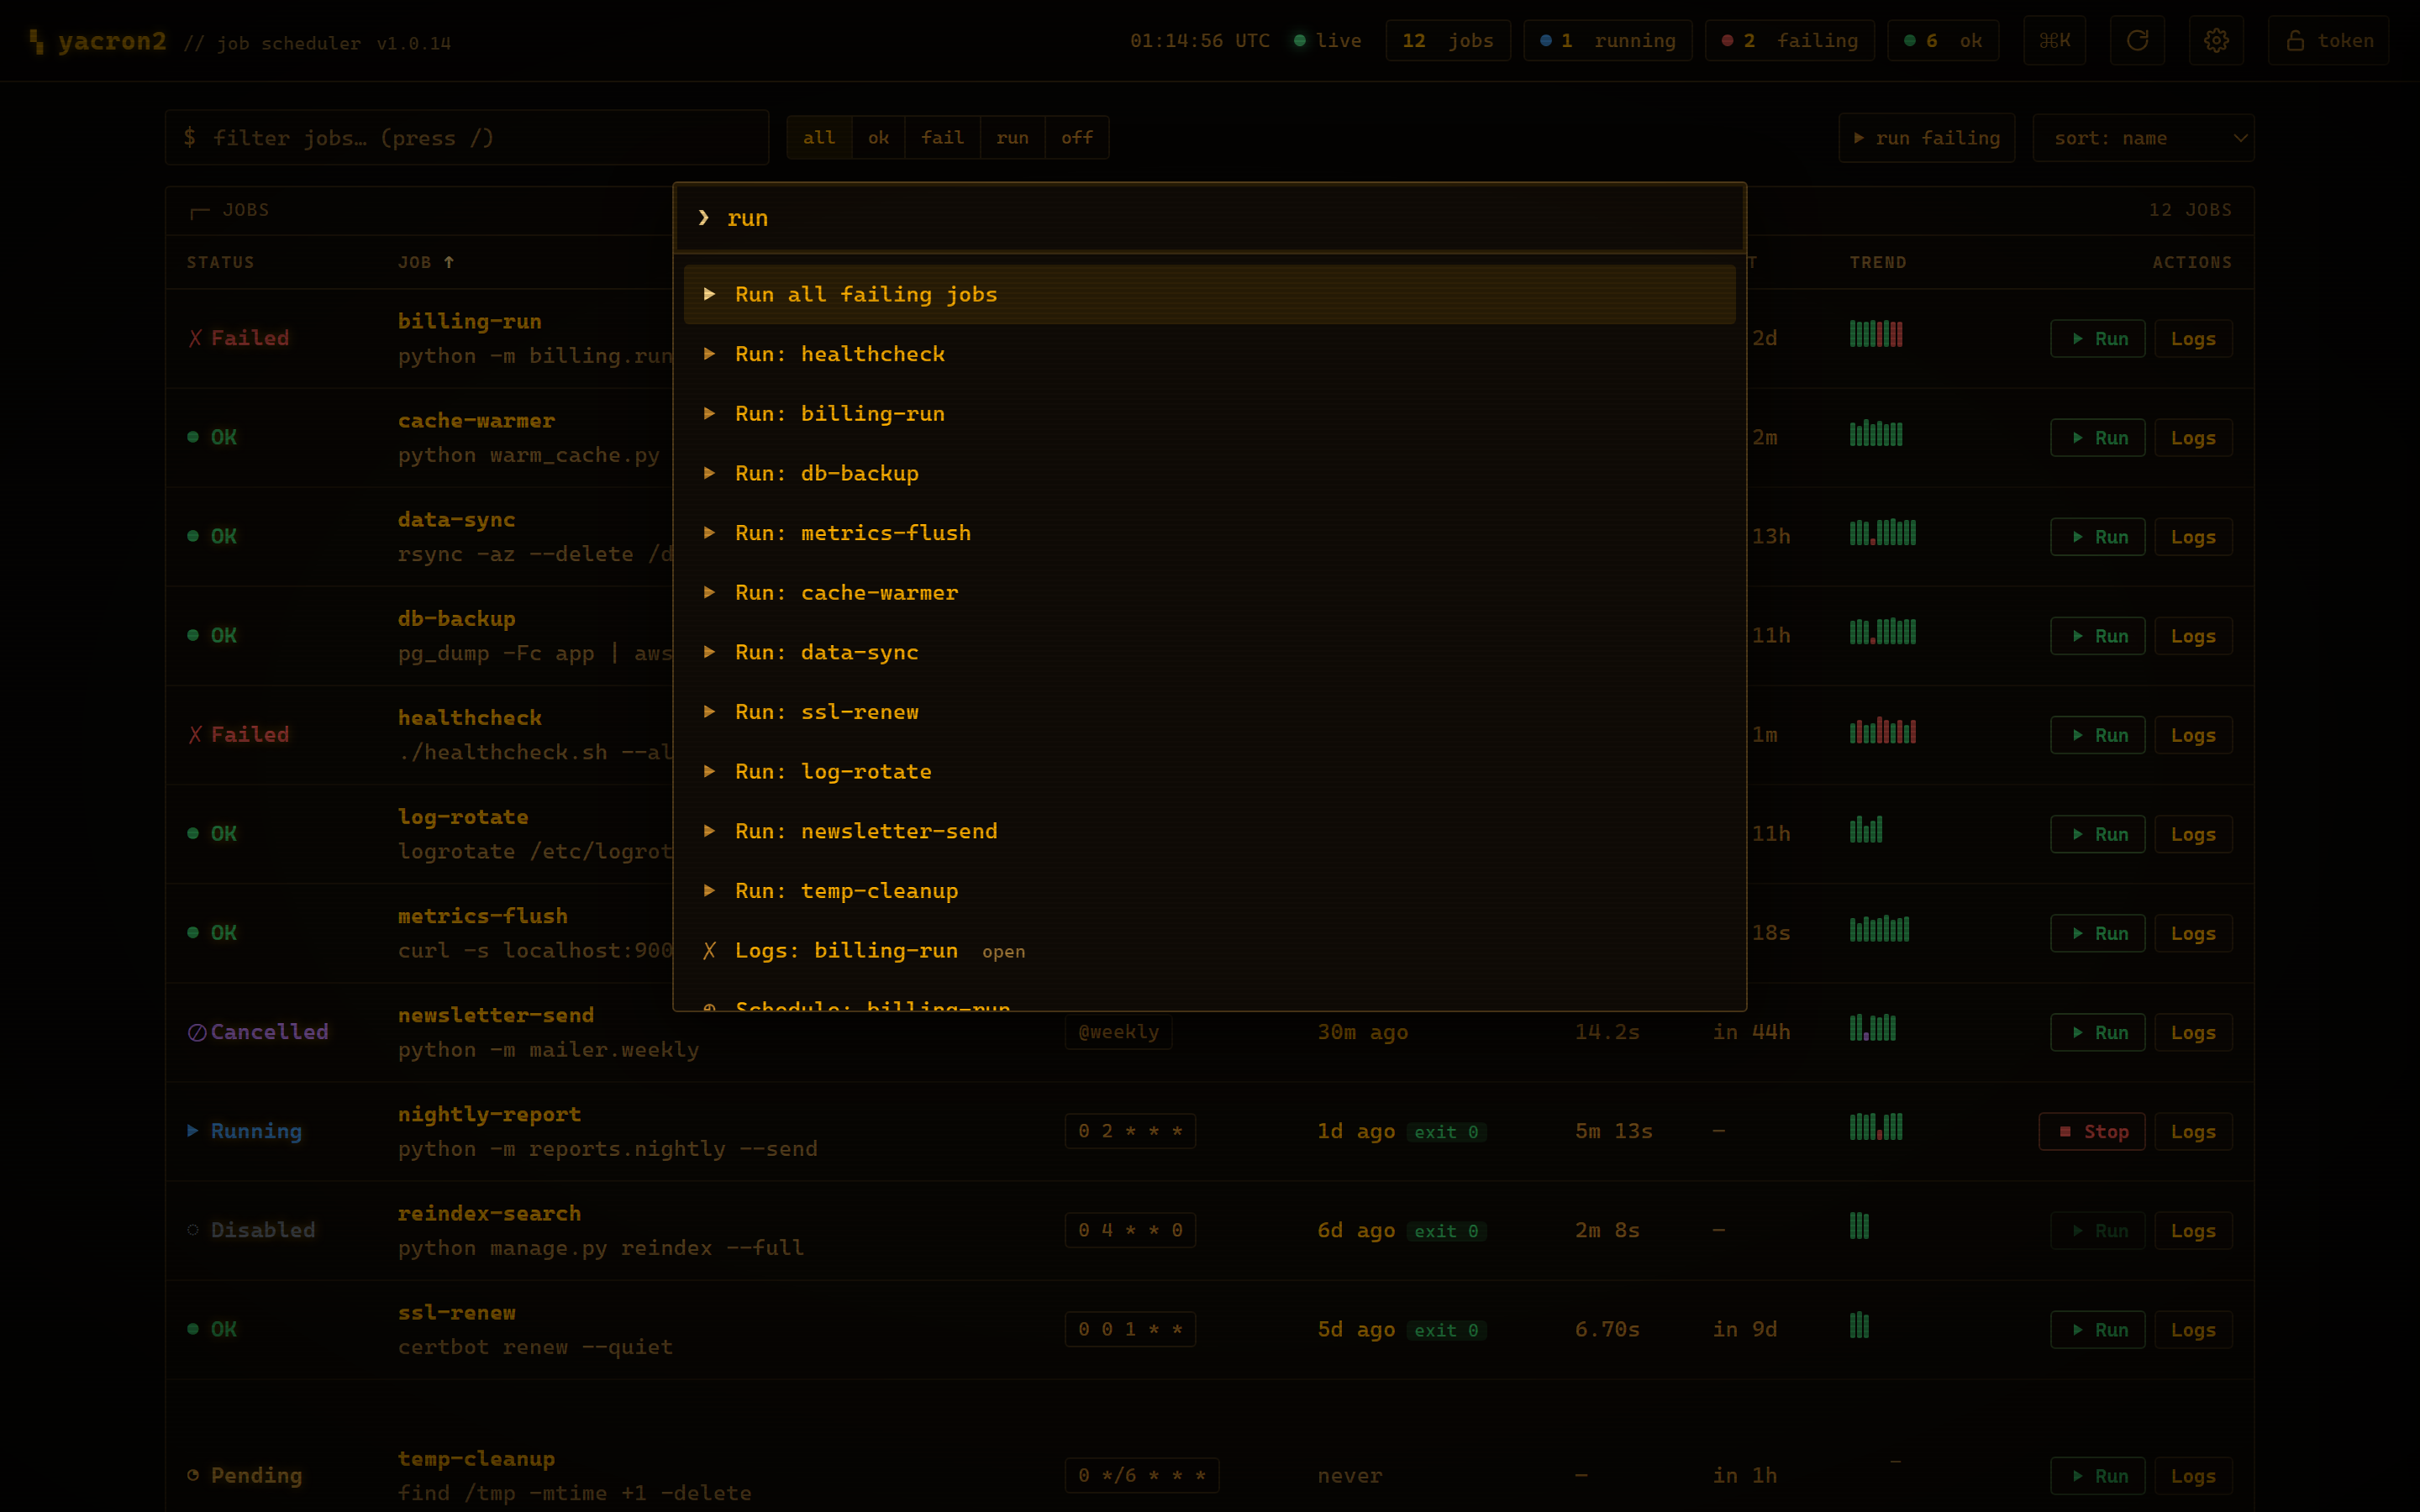Open command palette ⌘K button
Image resolution: width=2420 pixels, height=1512 pixels.
click(2054, 41)
